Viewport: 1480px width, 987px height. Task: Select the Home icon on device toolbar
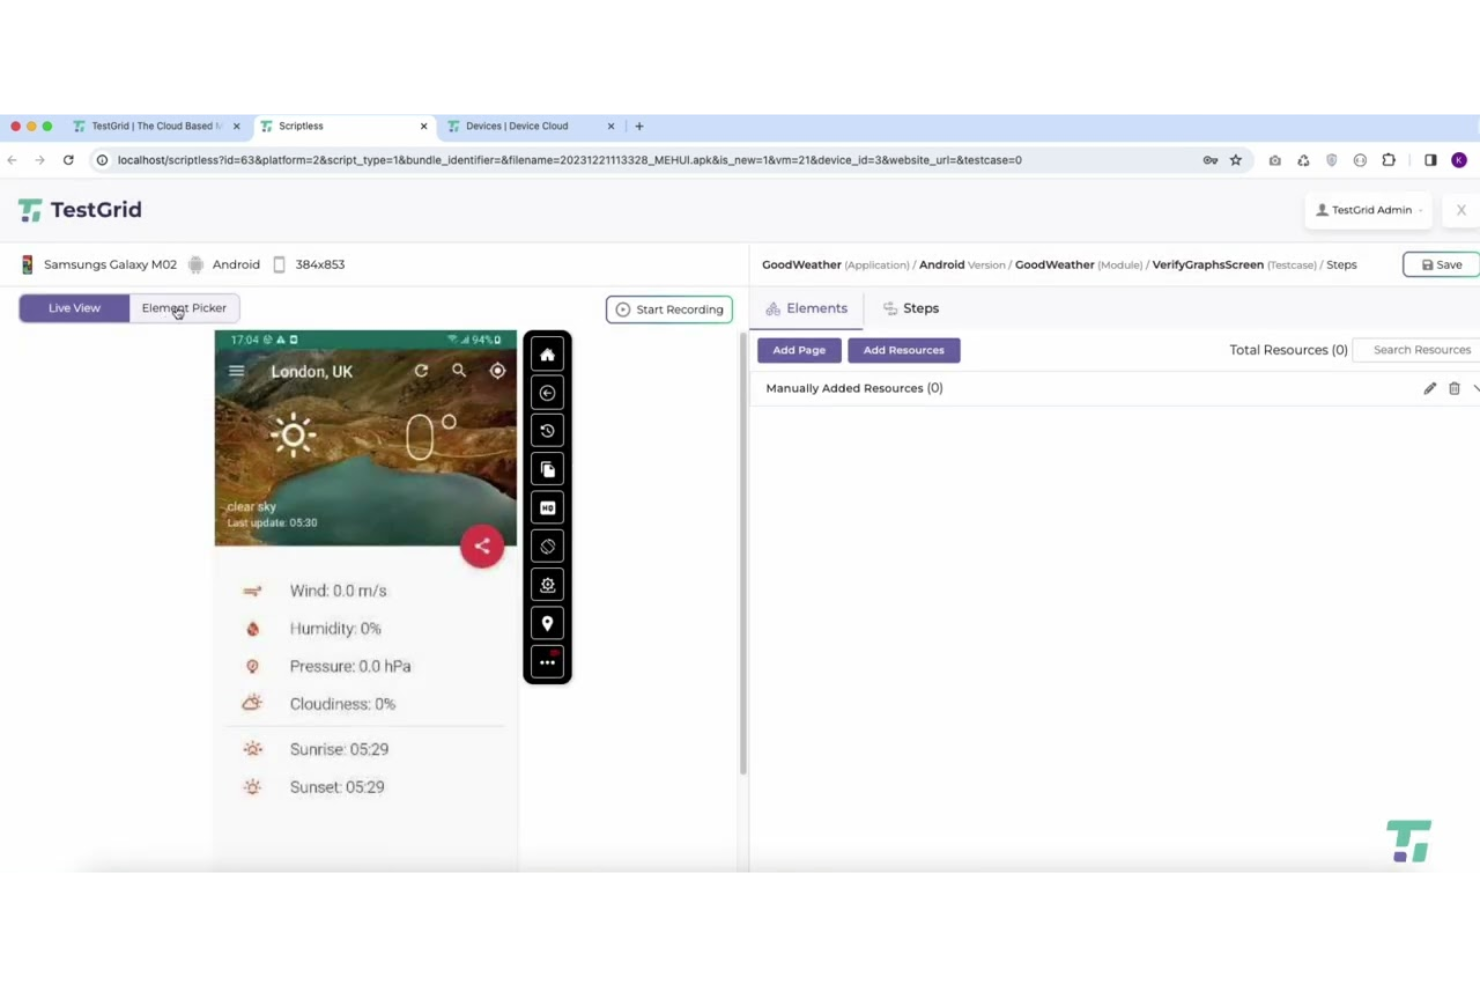coord(547,354)
